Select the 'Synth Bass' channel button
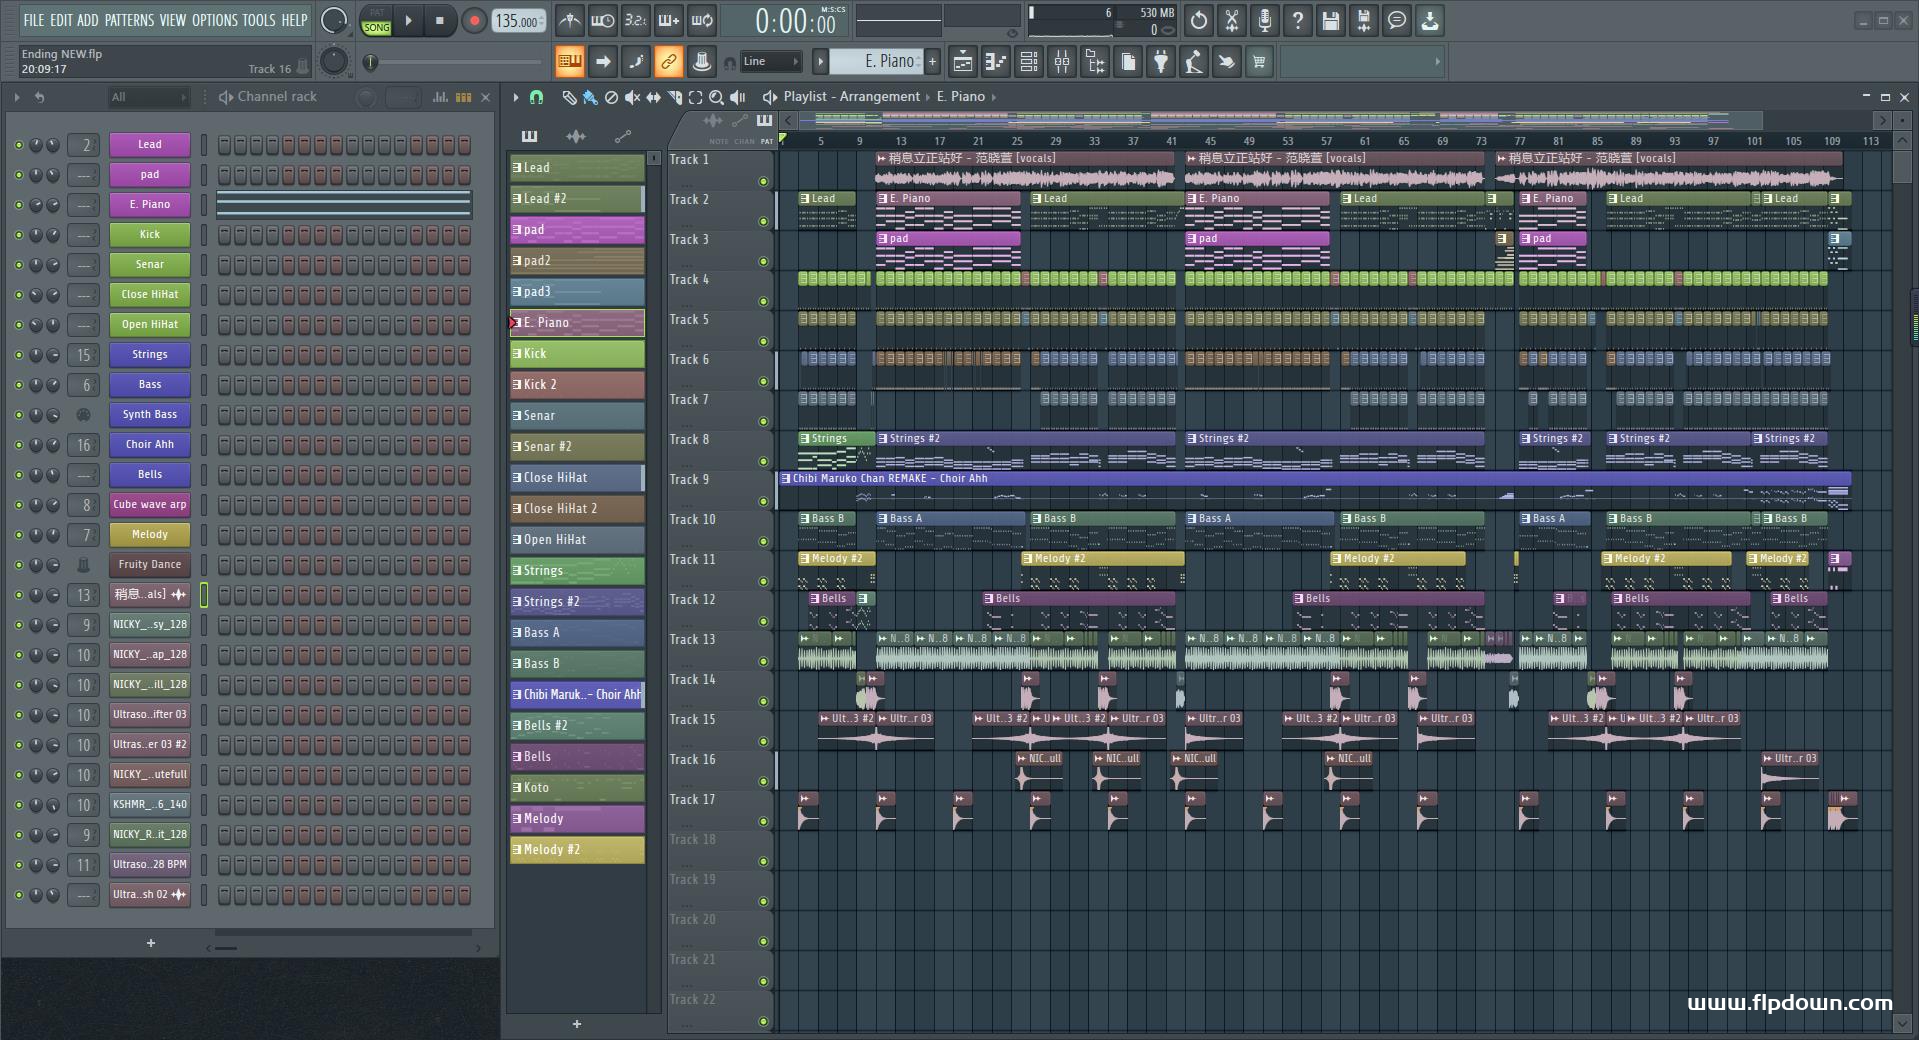 click(x=150, y=415)
